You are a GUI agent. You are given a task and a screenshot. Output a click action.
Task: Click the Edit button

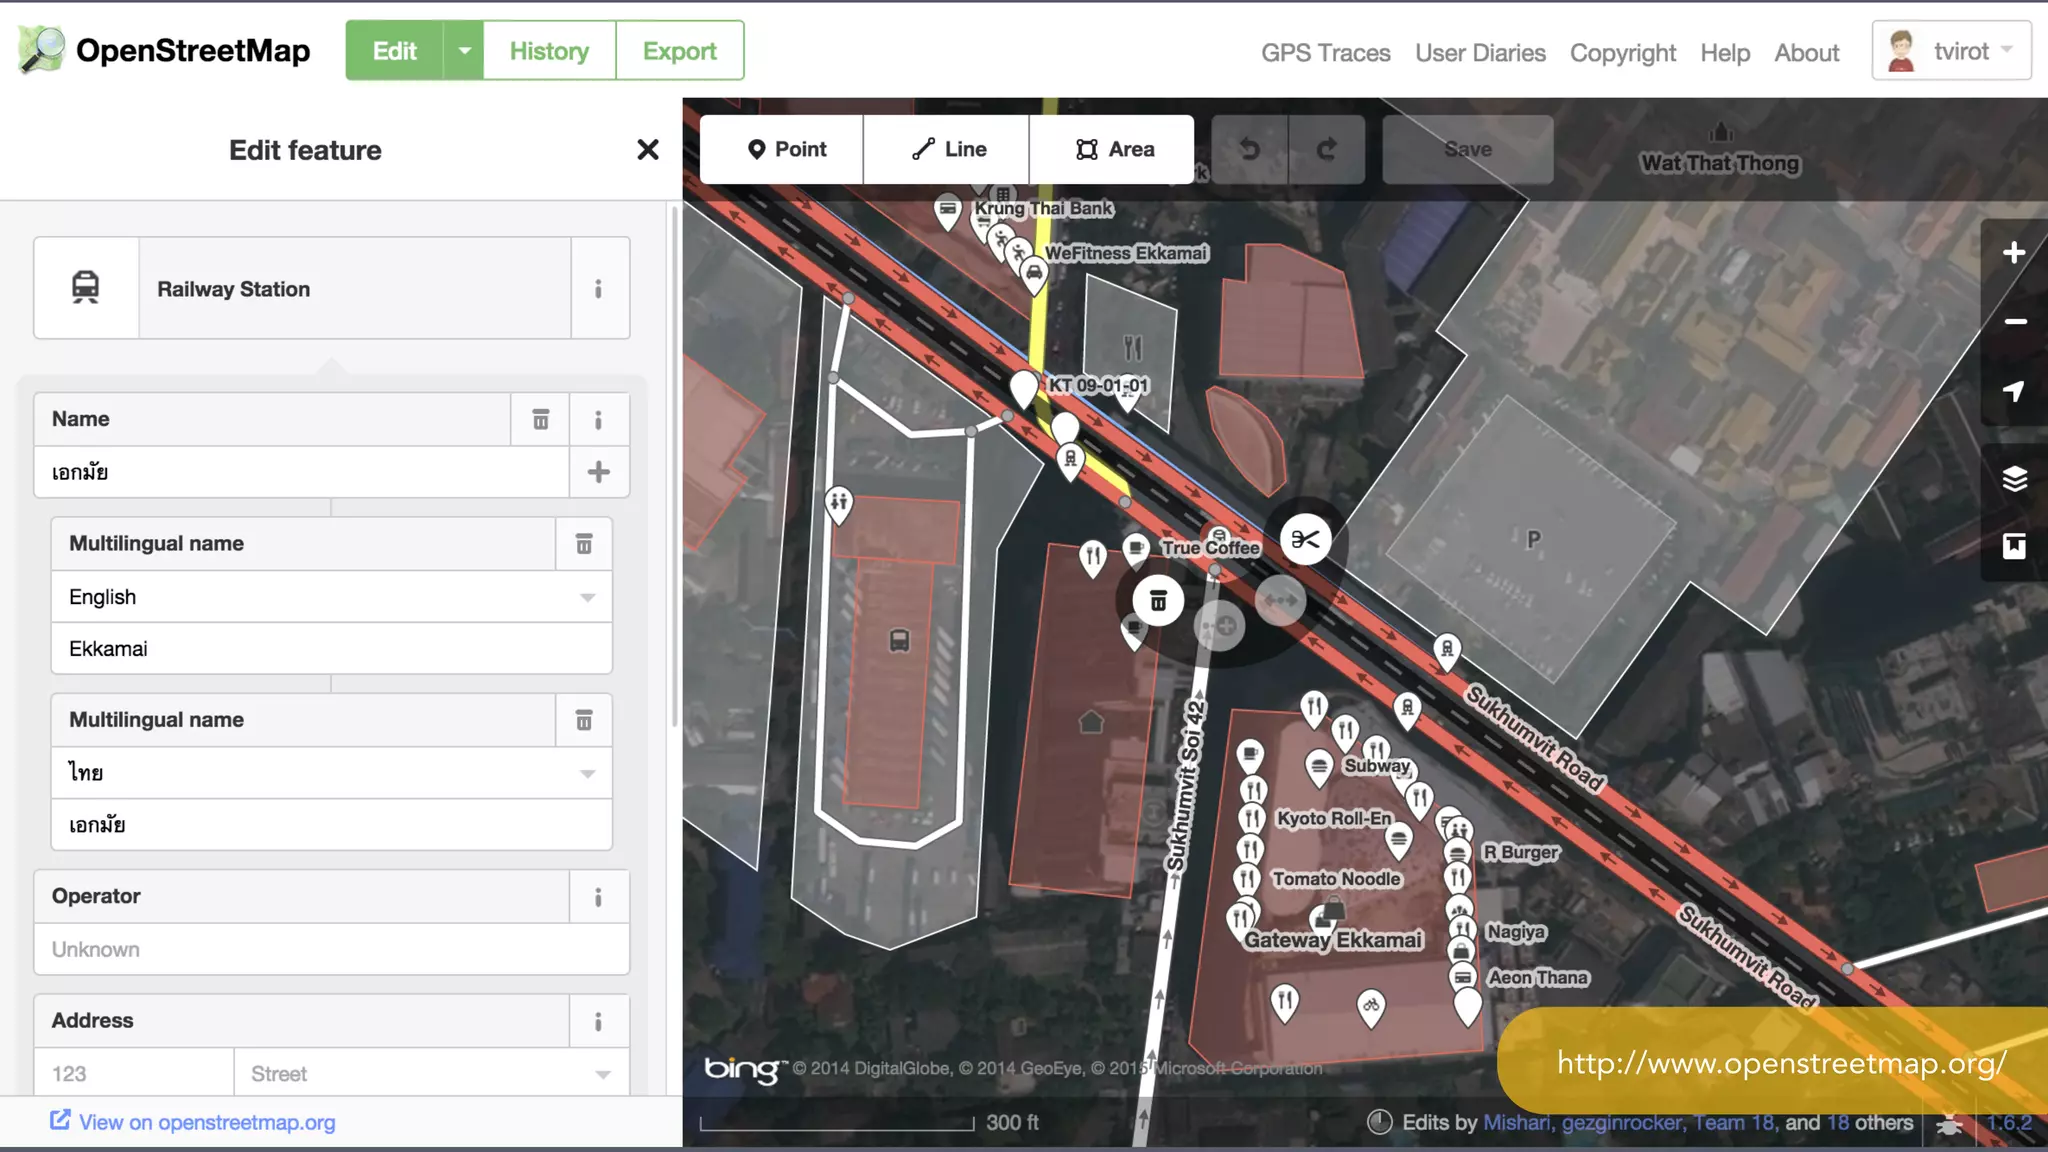[x=395, y=50]
